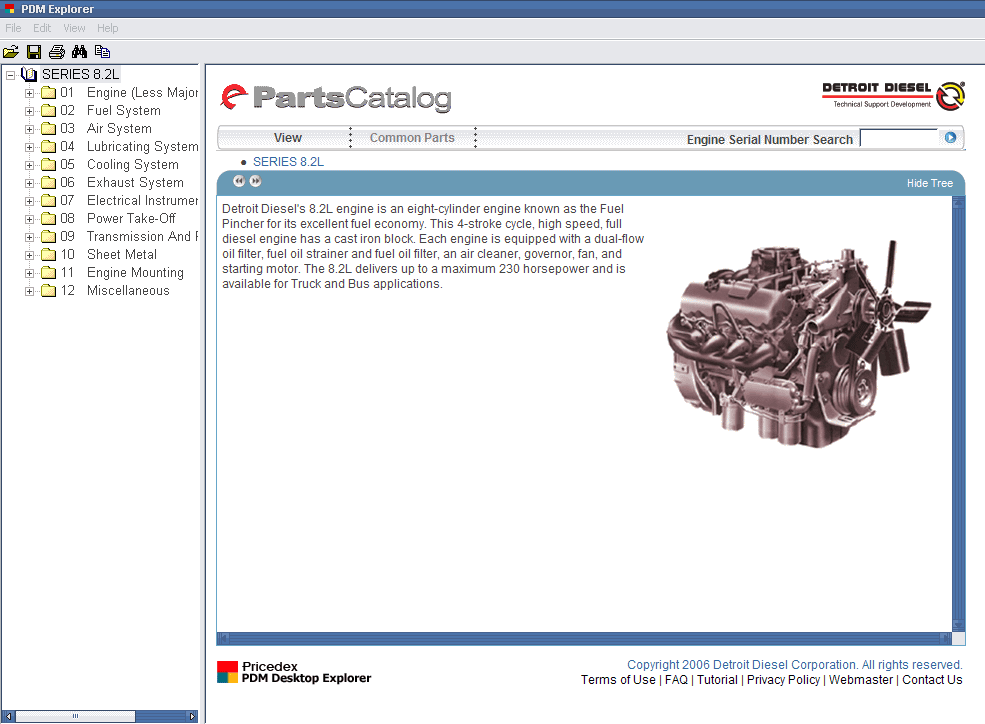Click the binoculars Find icon

coord(79,51)
